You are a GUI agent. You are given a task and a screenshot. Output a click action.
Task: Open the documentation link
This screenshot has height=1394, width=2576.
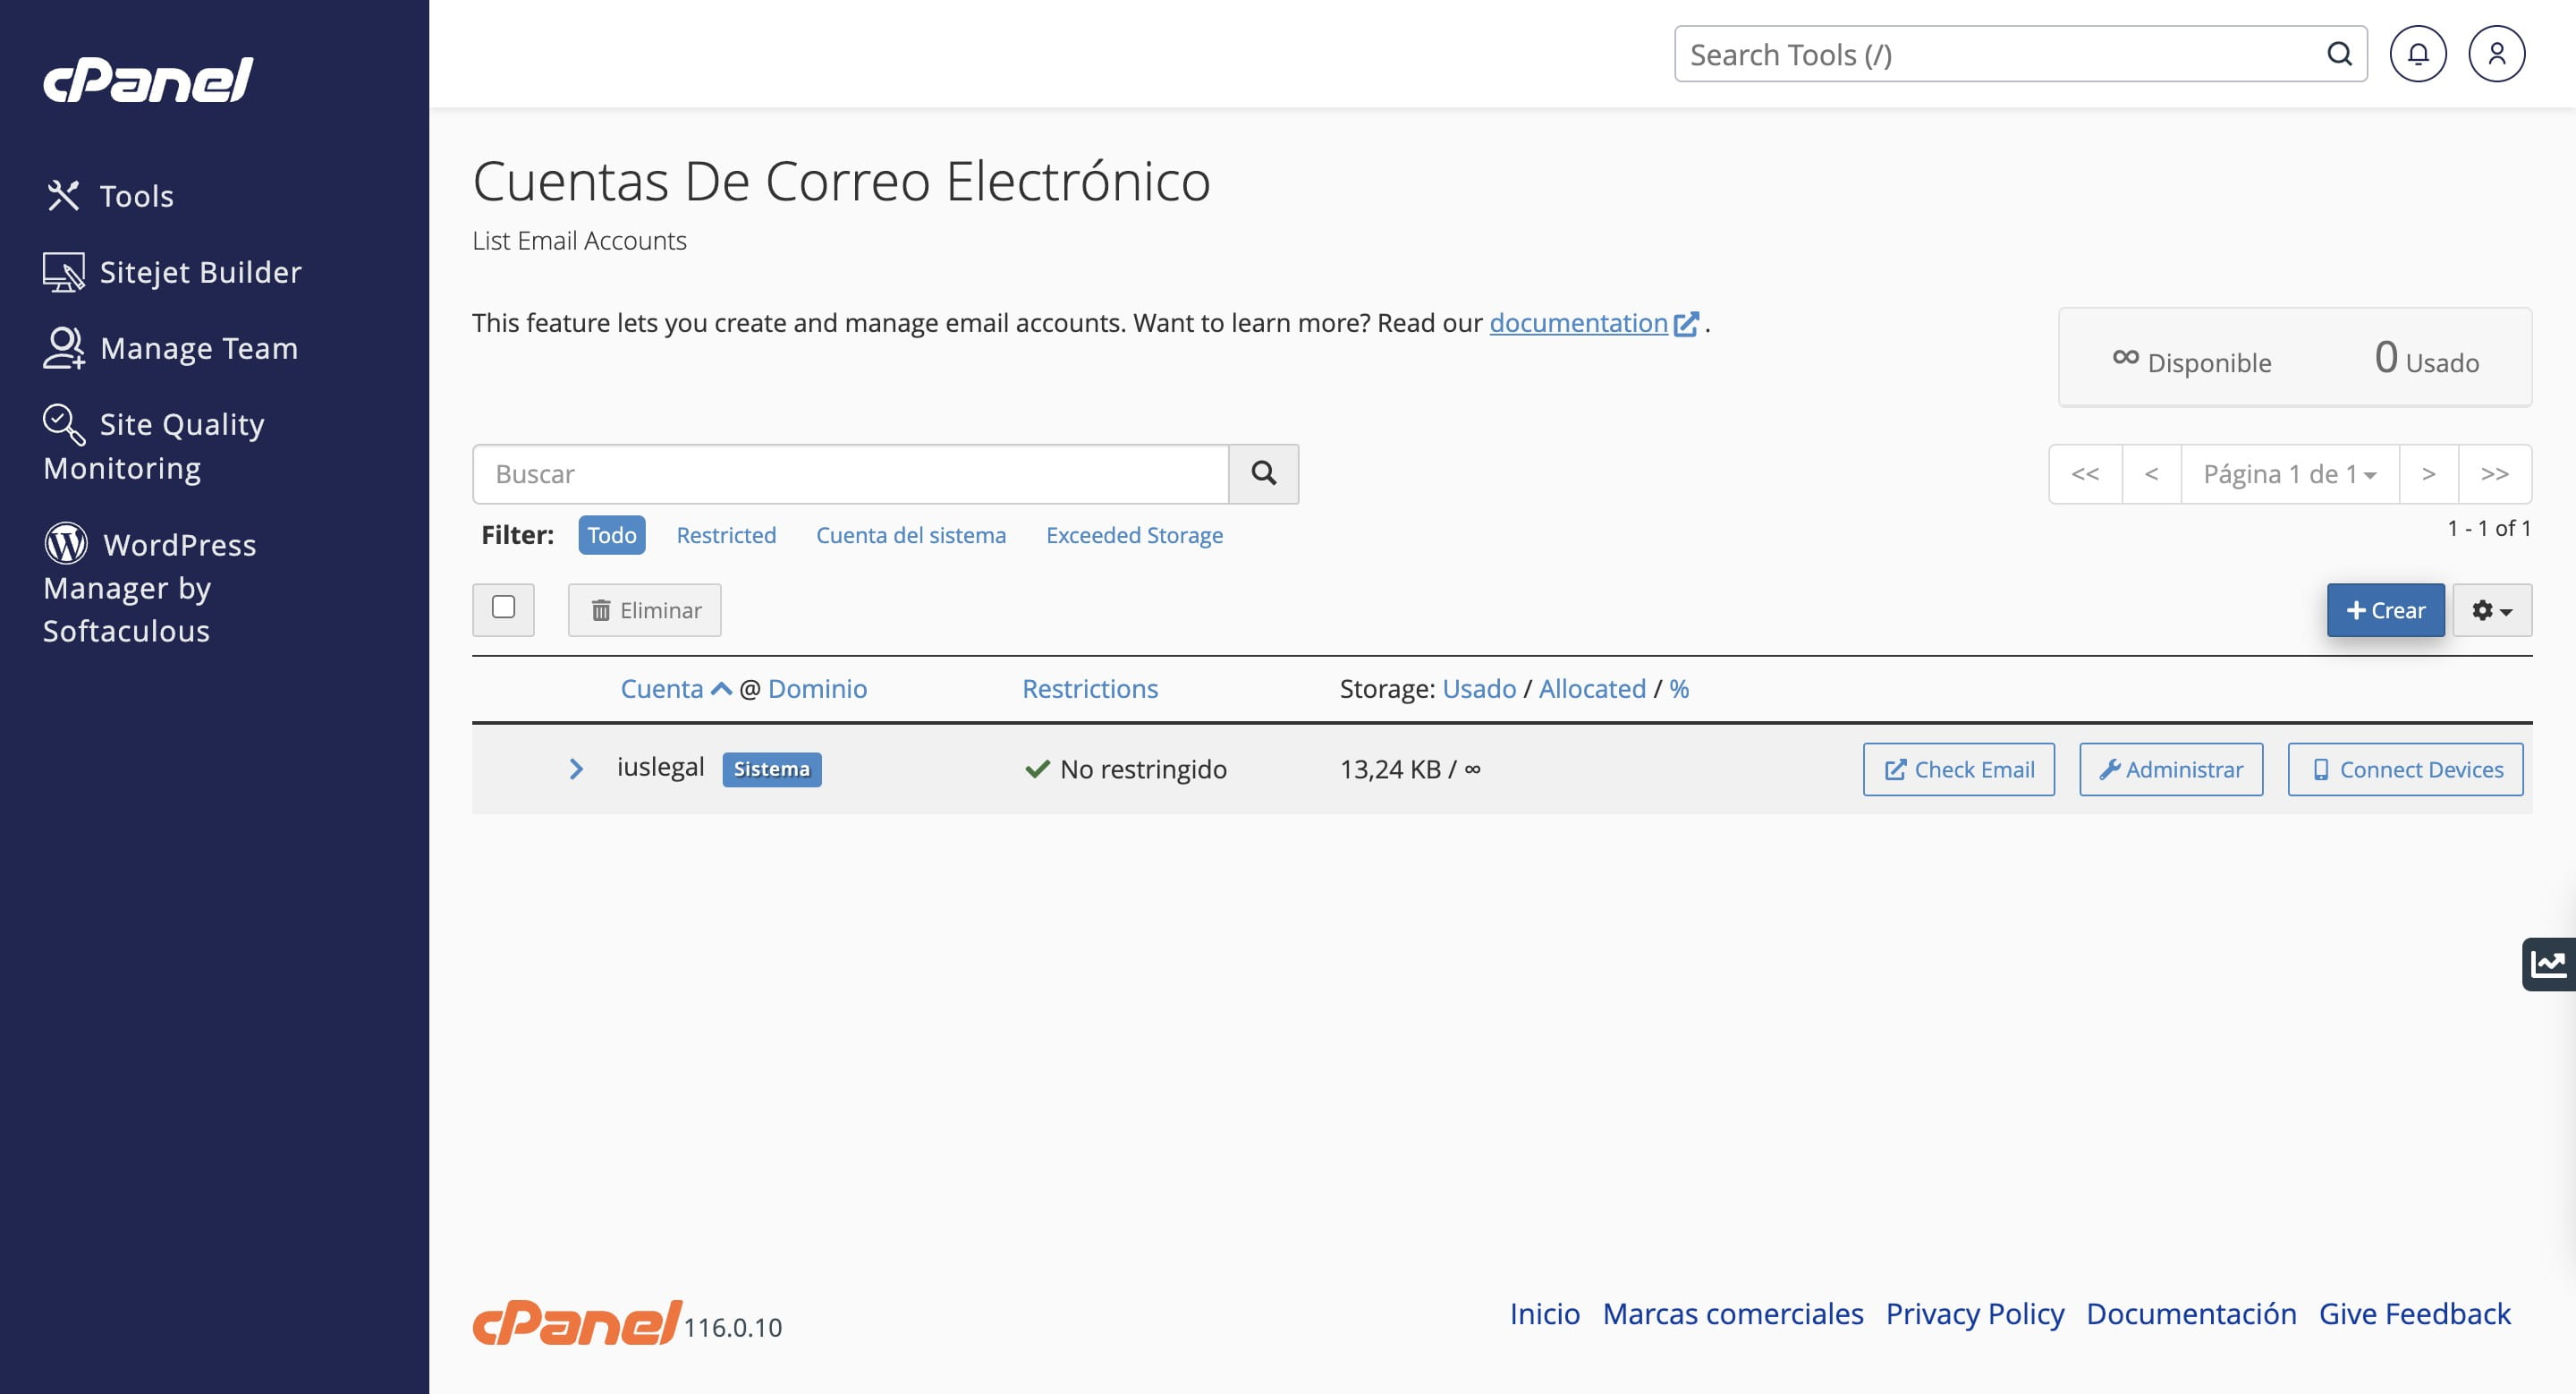click(1578, 323)
